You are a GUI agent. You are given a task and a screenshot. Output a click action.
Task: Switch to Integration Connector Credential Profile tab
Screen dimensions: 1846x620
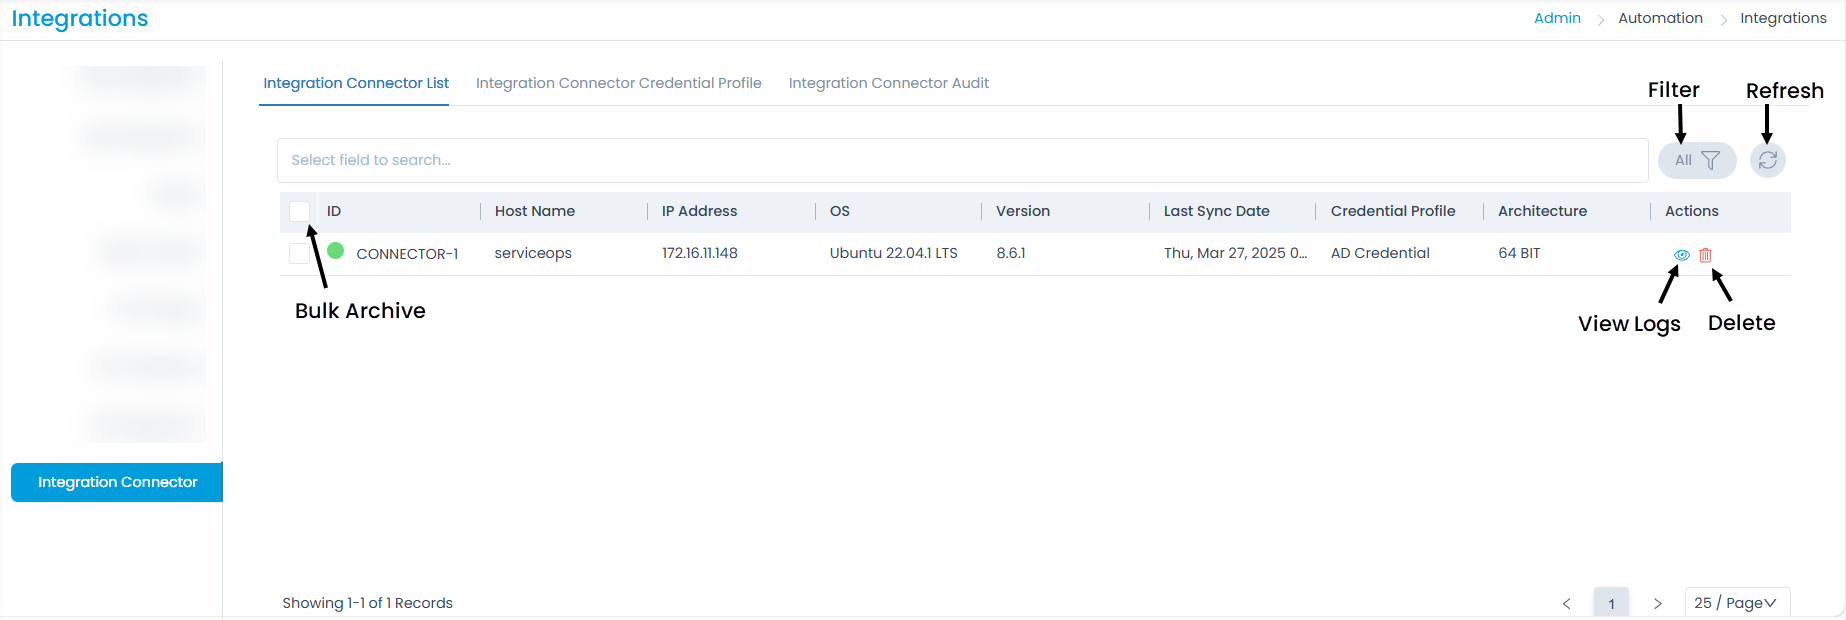click(618, 83)
